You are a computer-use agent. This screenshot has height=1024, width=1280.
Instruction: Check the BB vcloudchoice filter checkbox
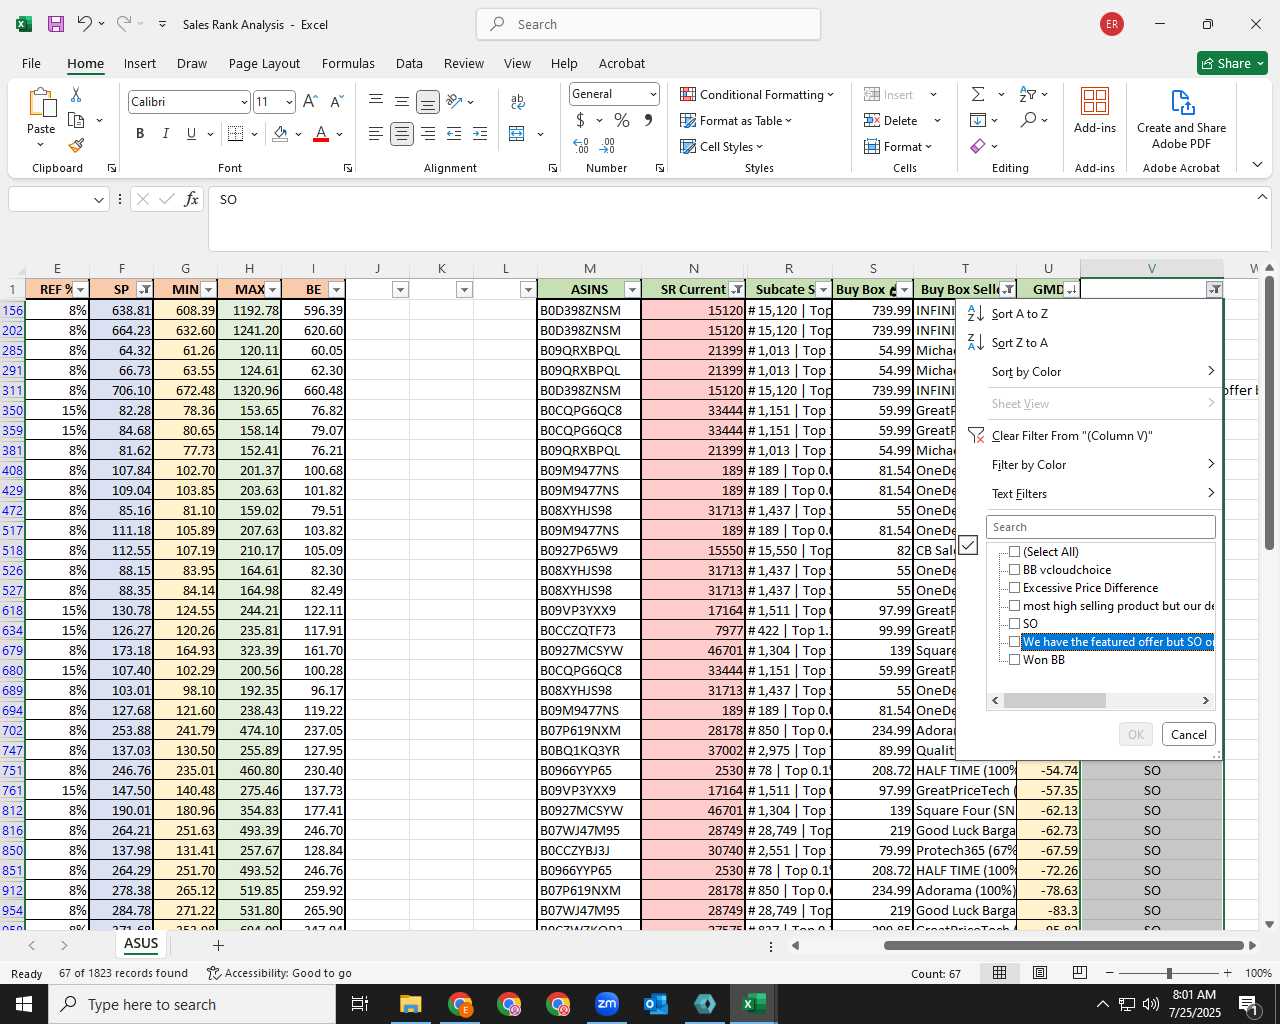1015,570
